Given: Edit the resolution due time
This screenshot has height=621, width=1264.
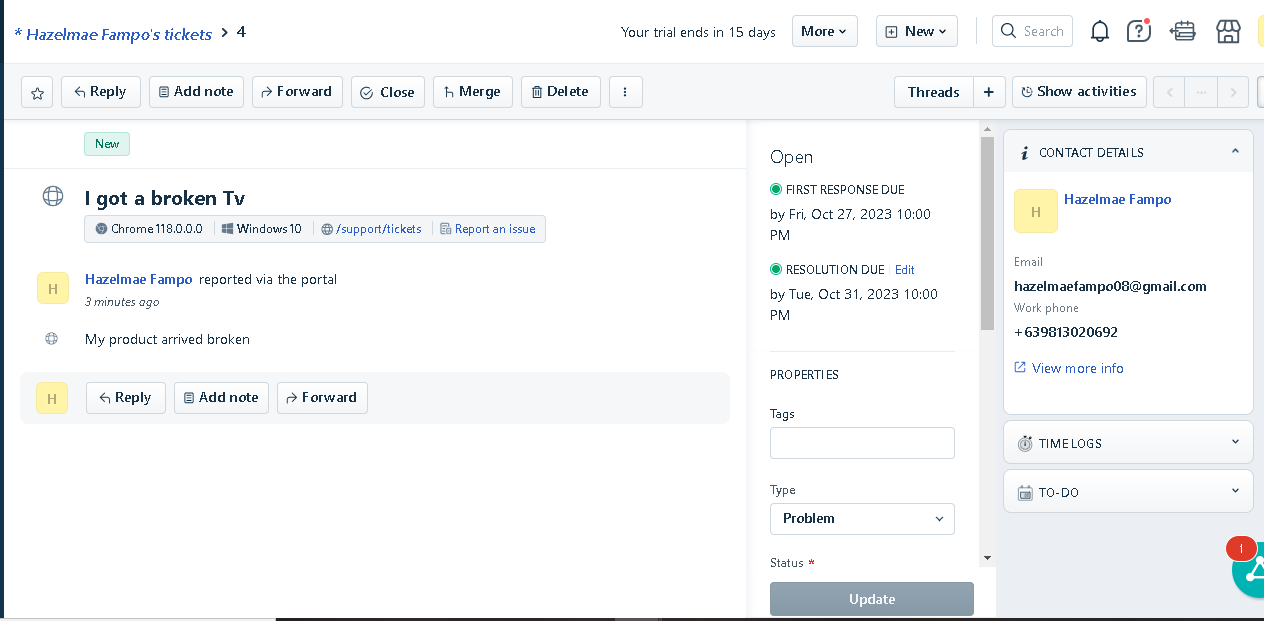Looking at the screenshot, I should coord(904,270).
